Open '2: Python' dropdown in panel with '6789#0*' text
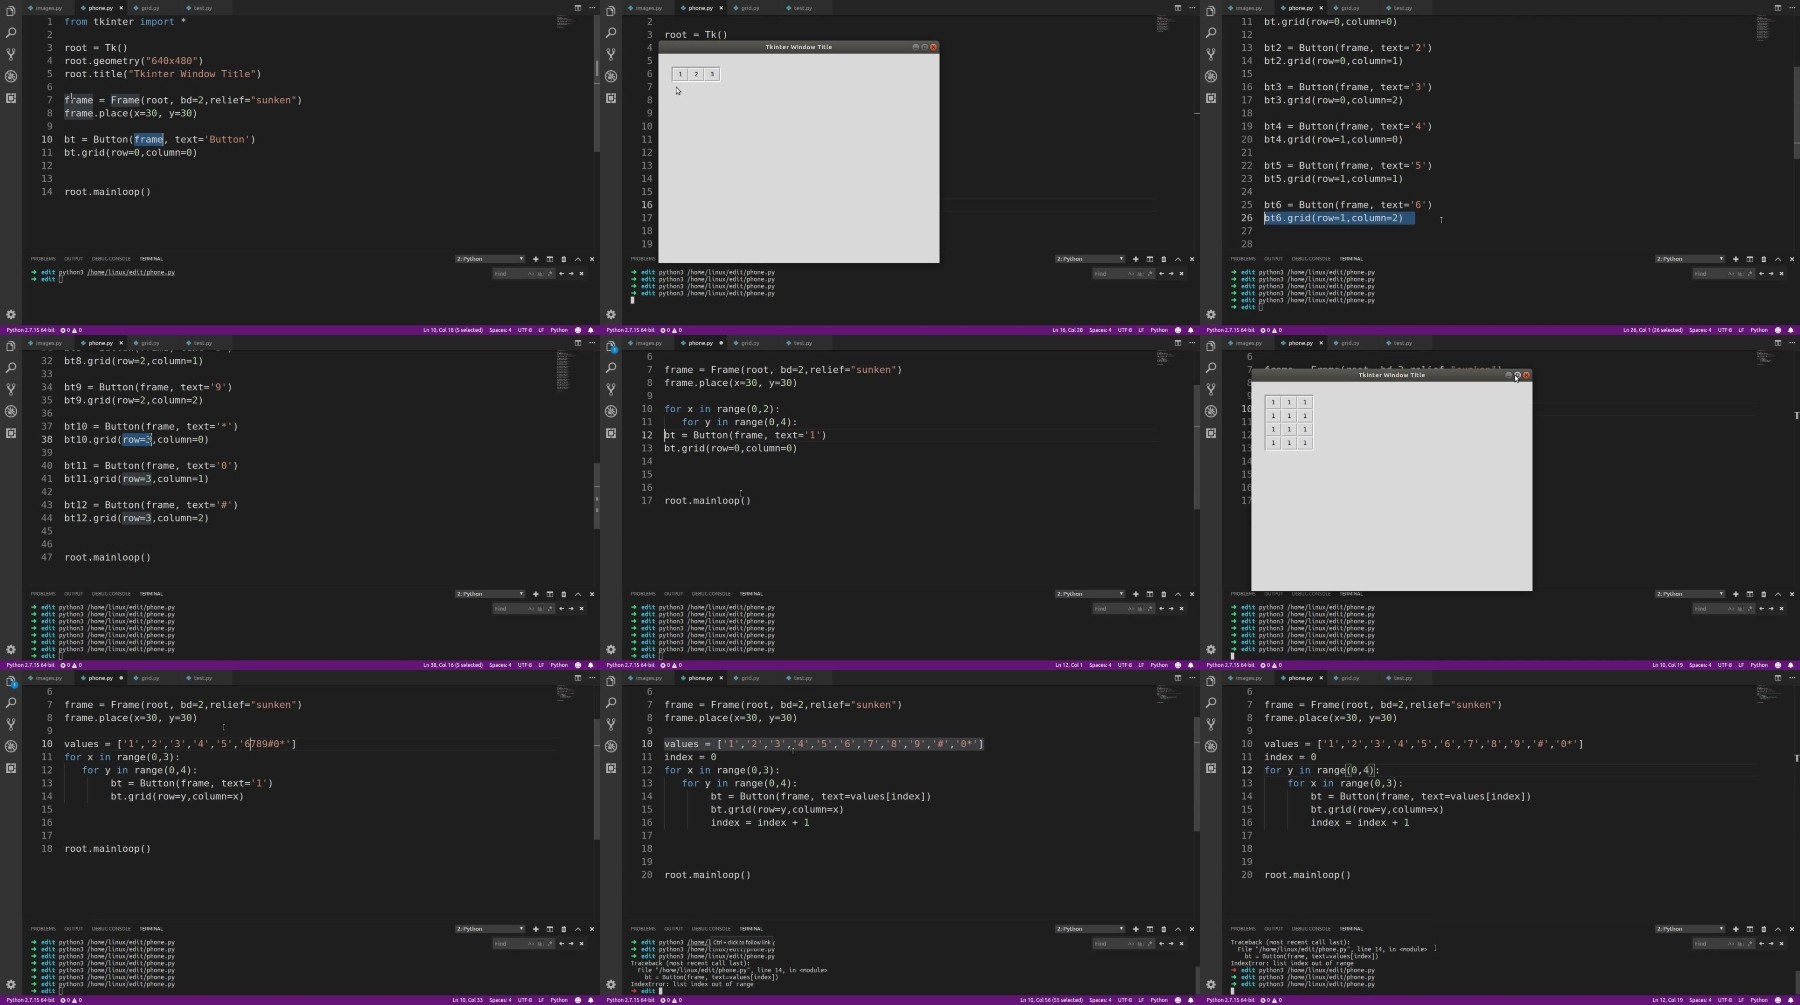Image resolution: width=1800 pixels, height=1005 pixels. [x=490, y=929]
